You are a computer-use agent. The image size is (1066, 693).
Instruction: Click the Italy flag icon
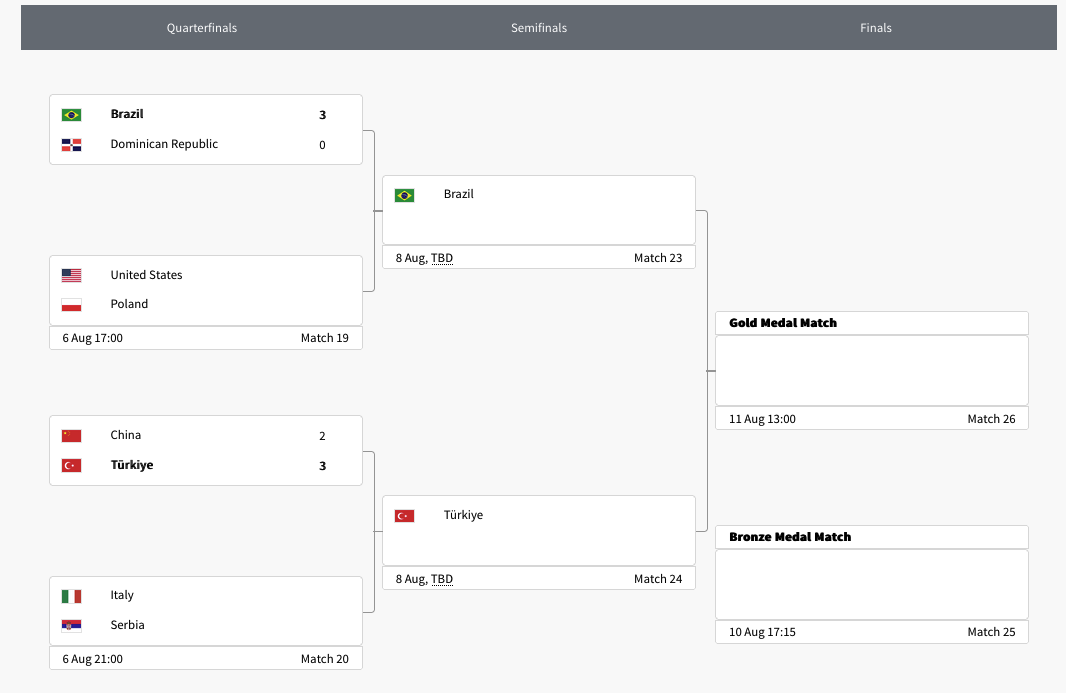71,596
